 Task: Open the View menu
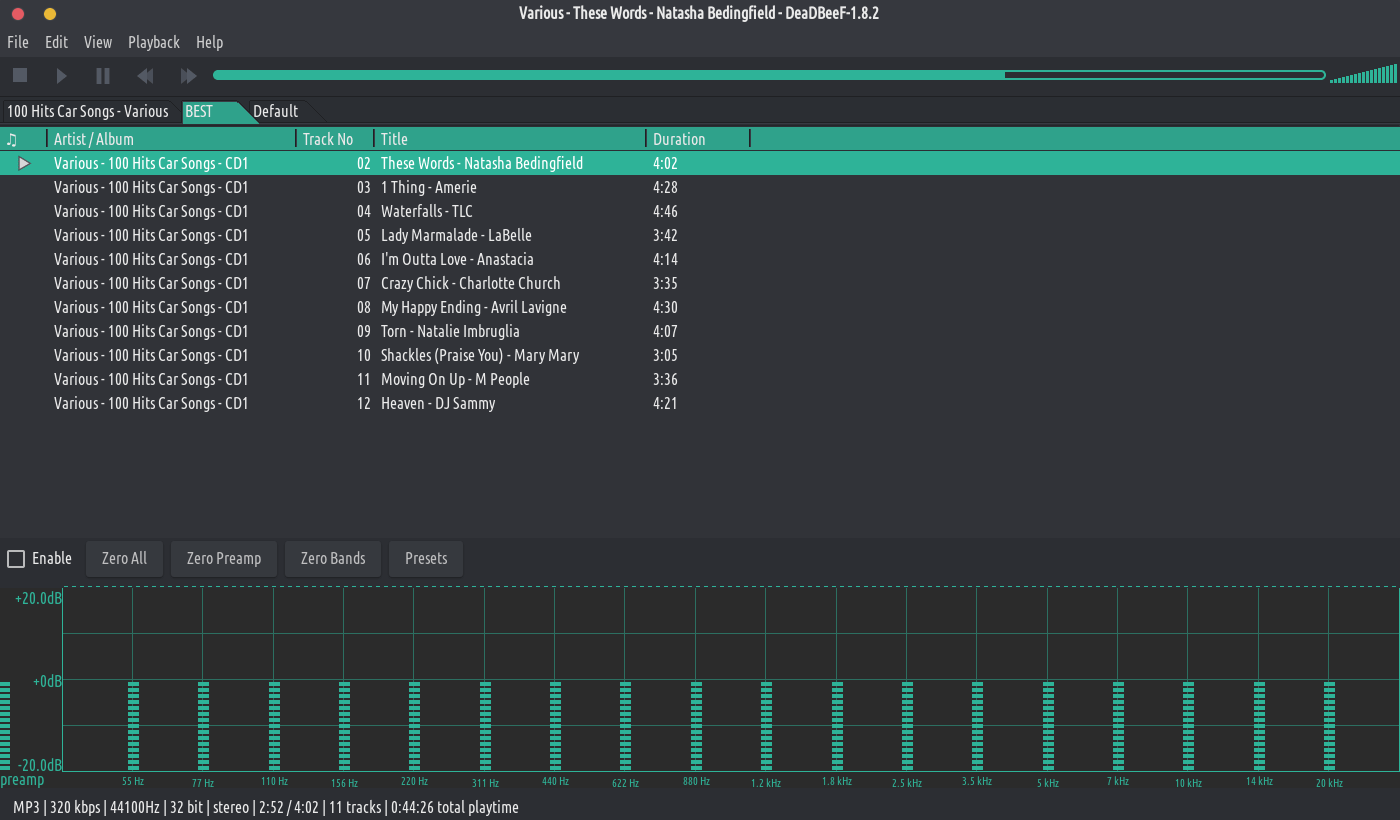tap(98, 42)
